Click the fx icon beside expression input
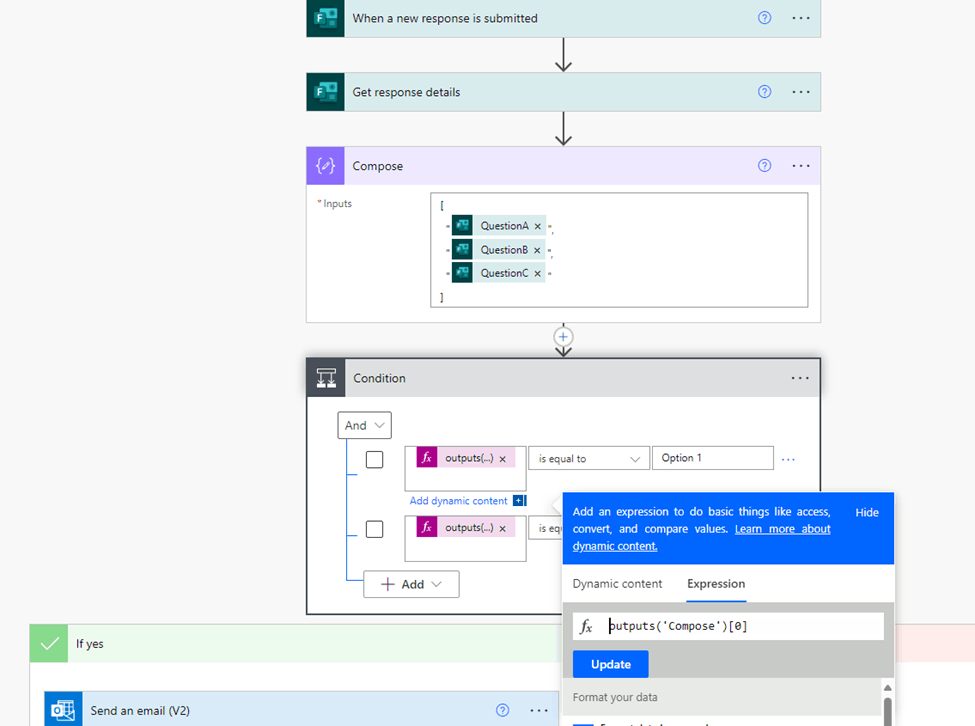975x726 pixels. coord(586,626)
